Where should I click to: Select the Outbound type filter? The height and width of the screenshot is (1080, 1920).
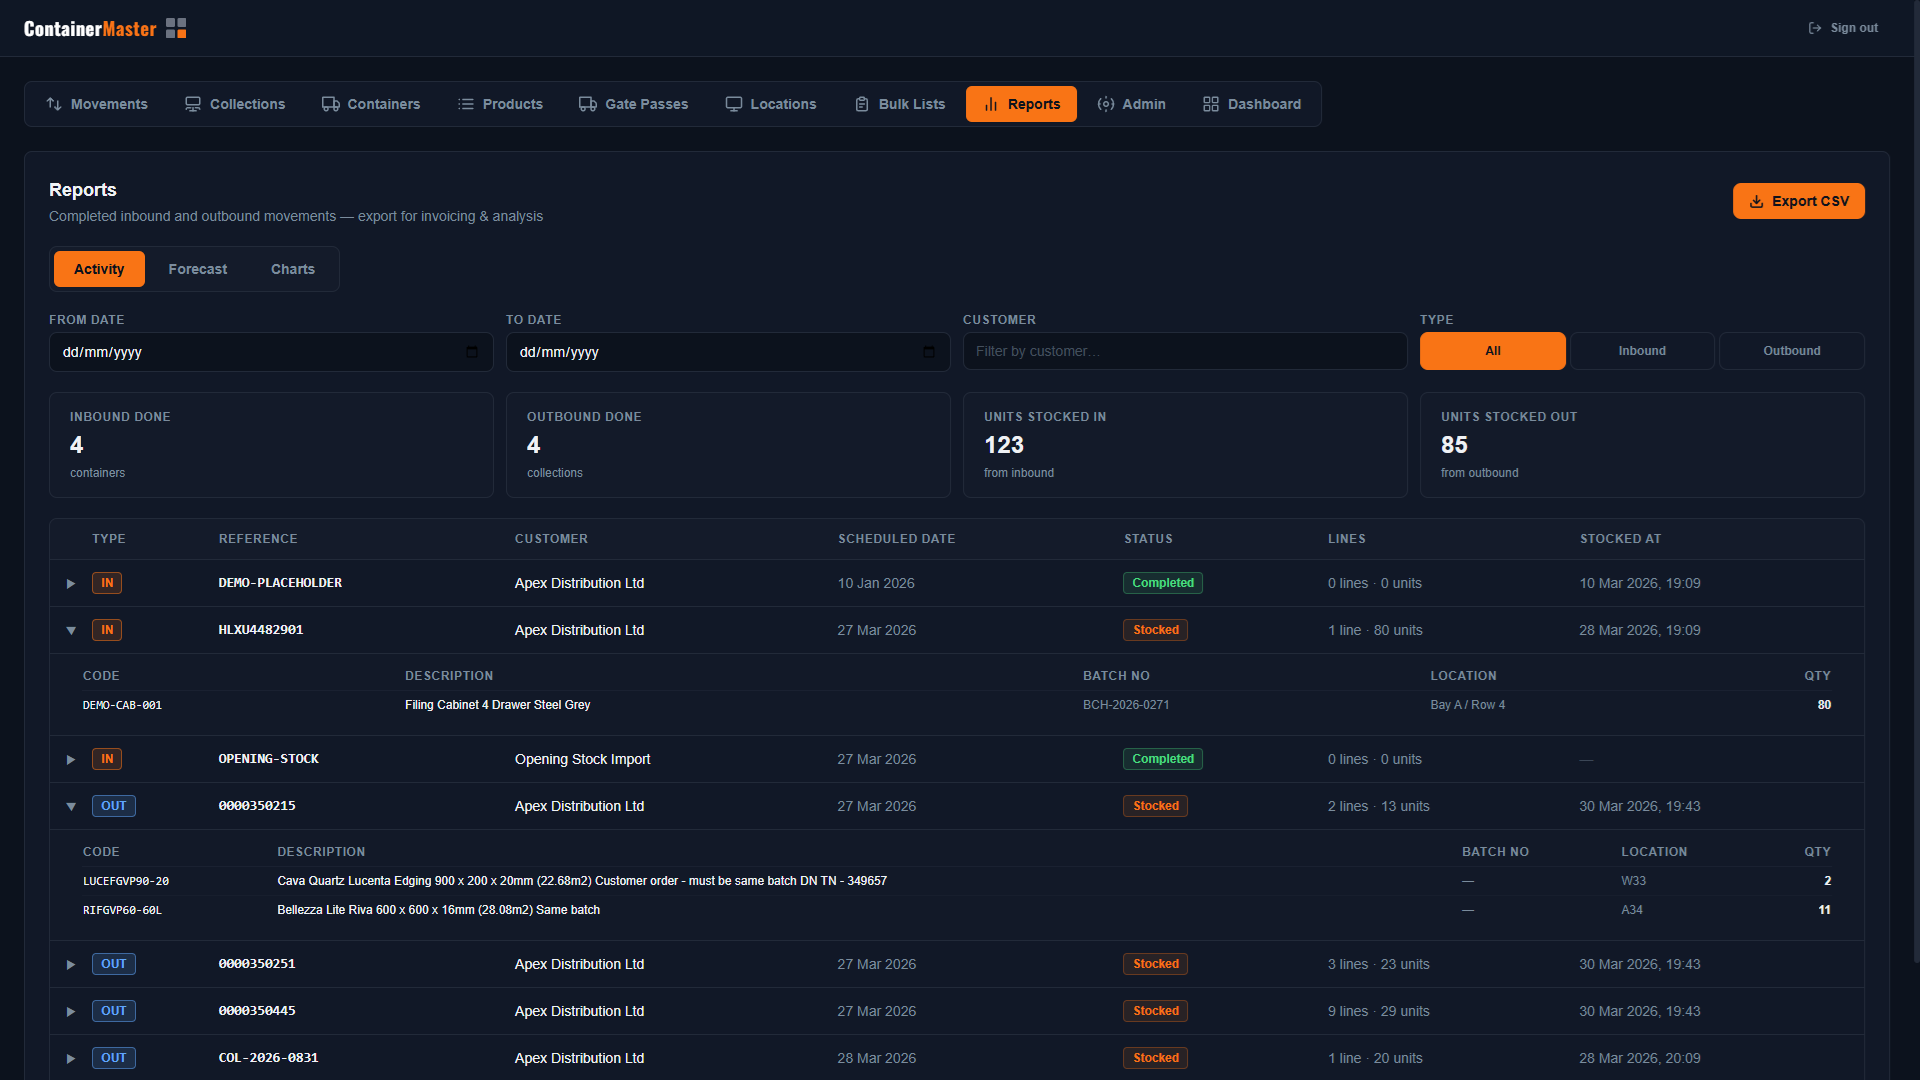coord(1791,351)
